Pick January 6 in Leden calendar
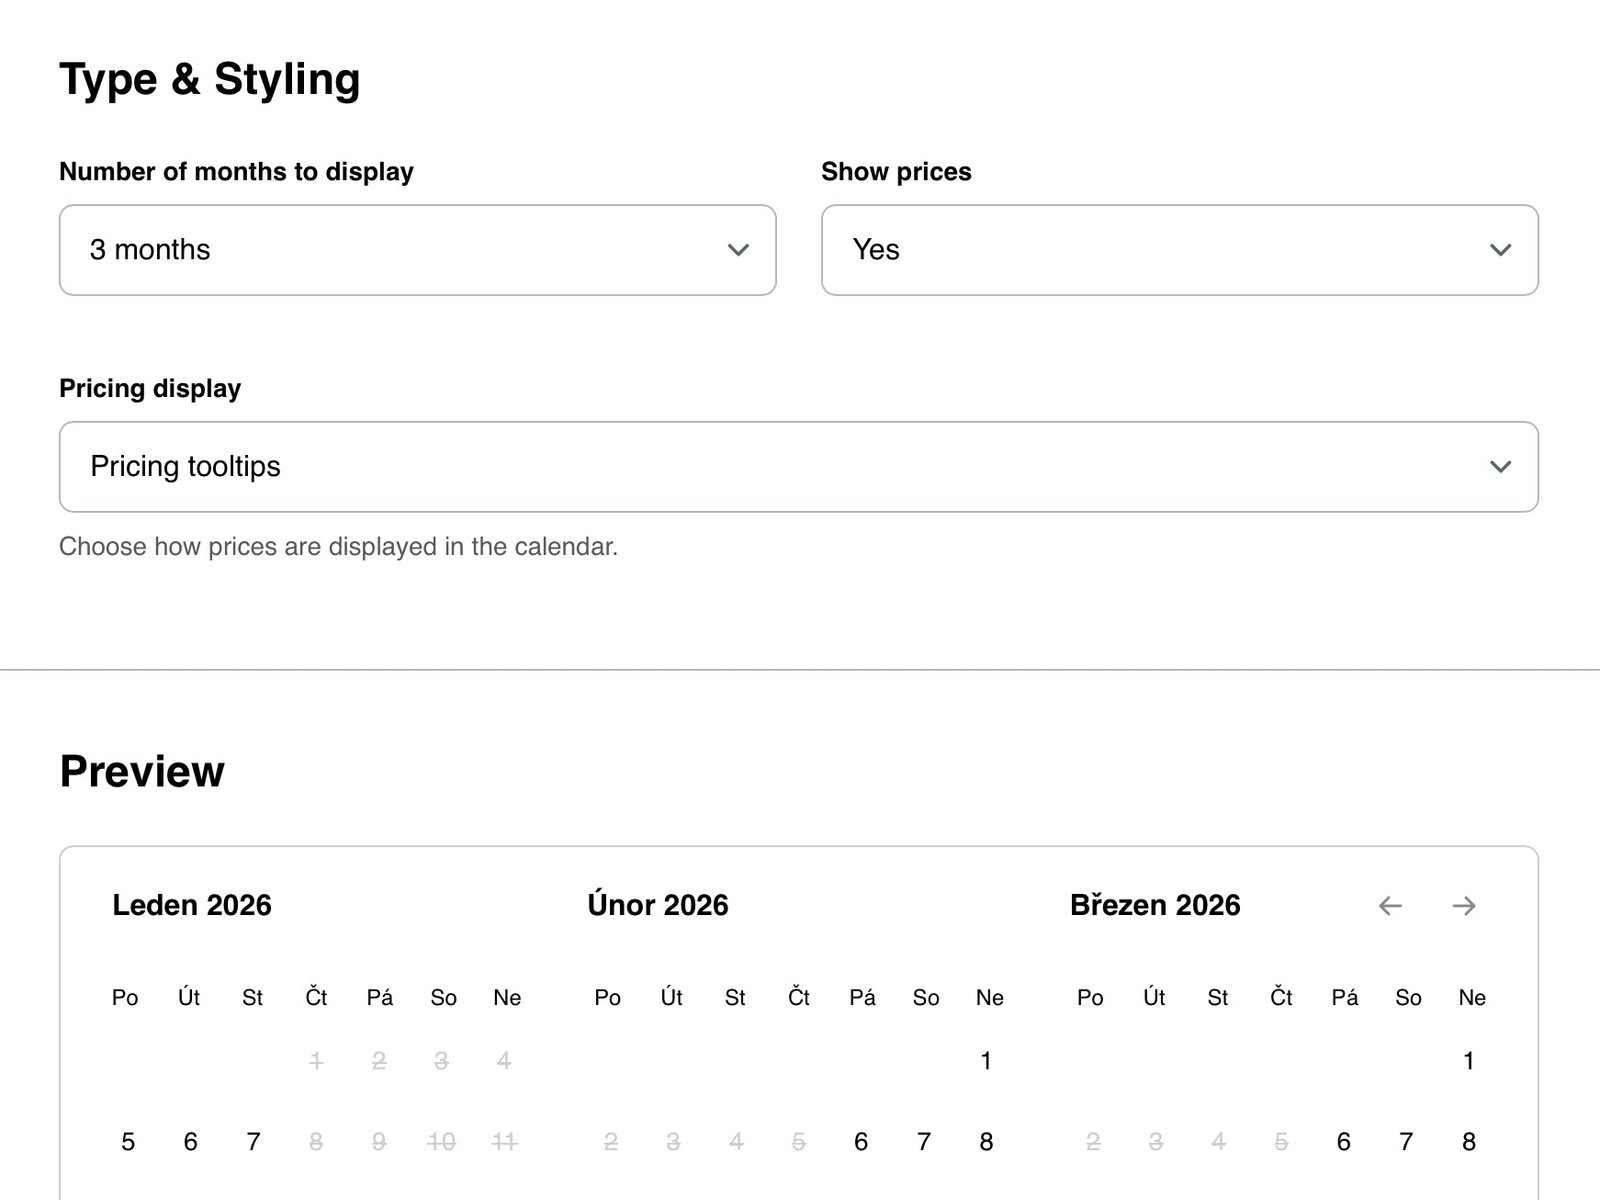This screenshot has width=1600, height=1200. (x=191, y=1142)
